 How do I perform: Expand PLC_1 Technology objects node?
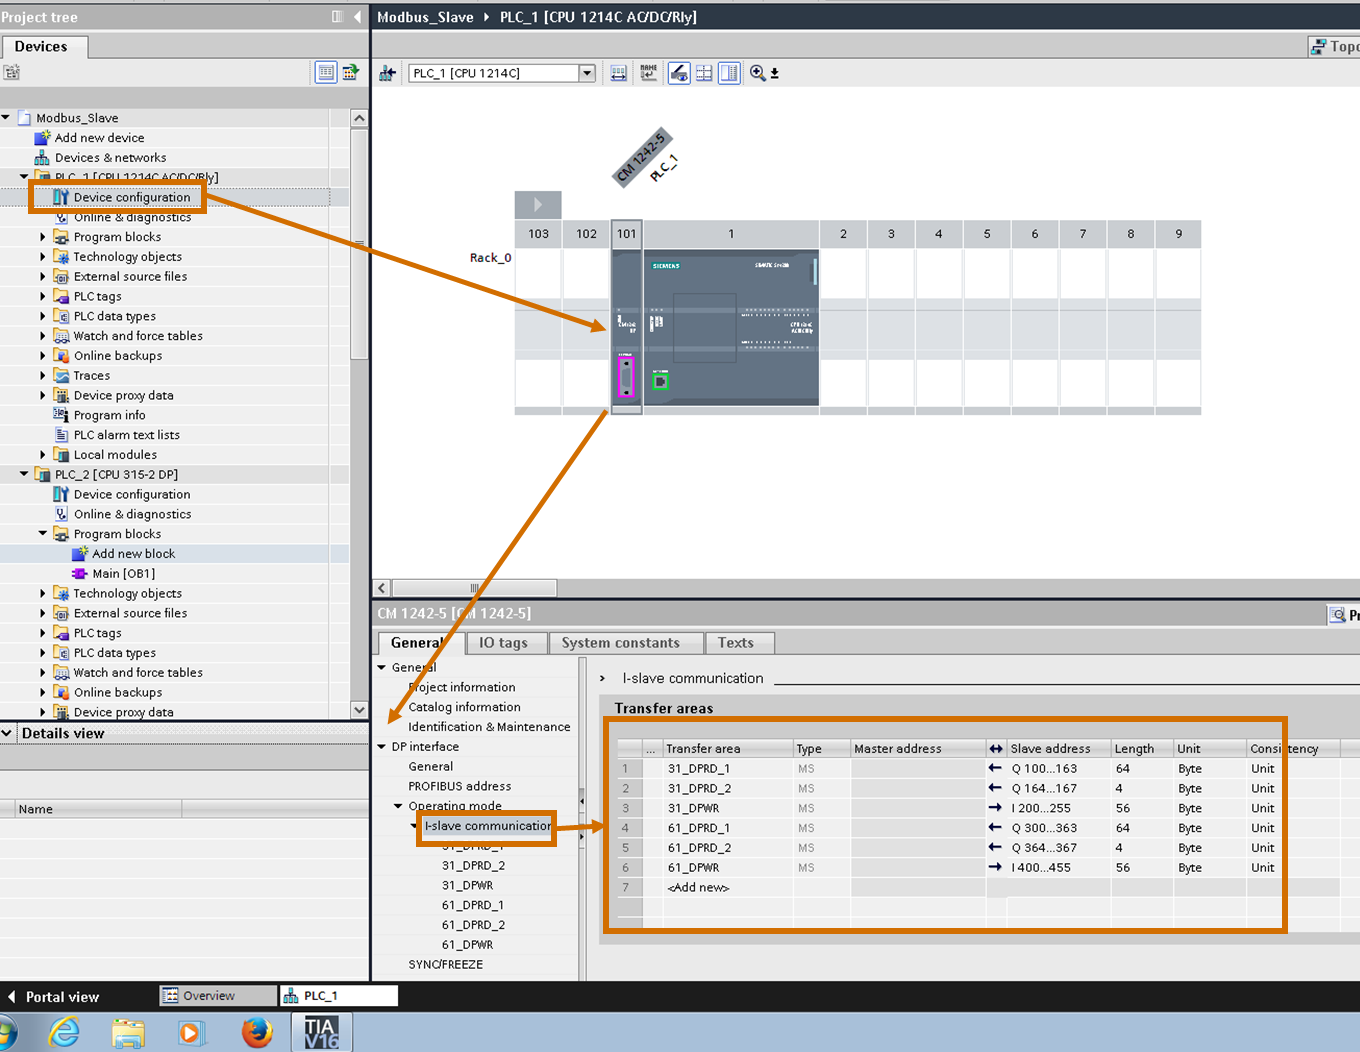[43, 257]
